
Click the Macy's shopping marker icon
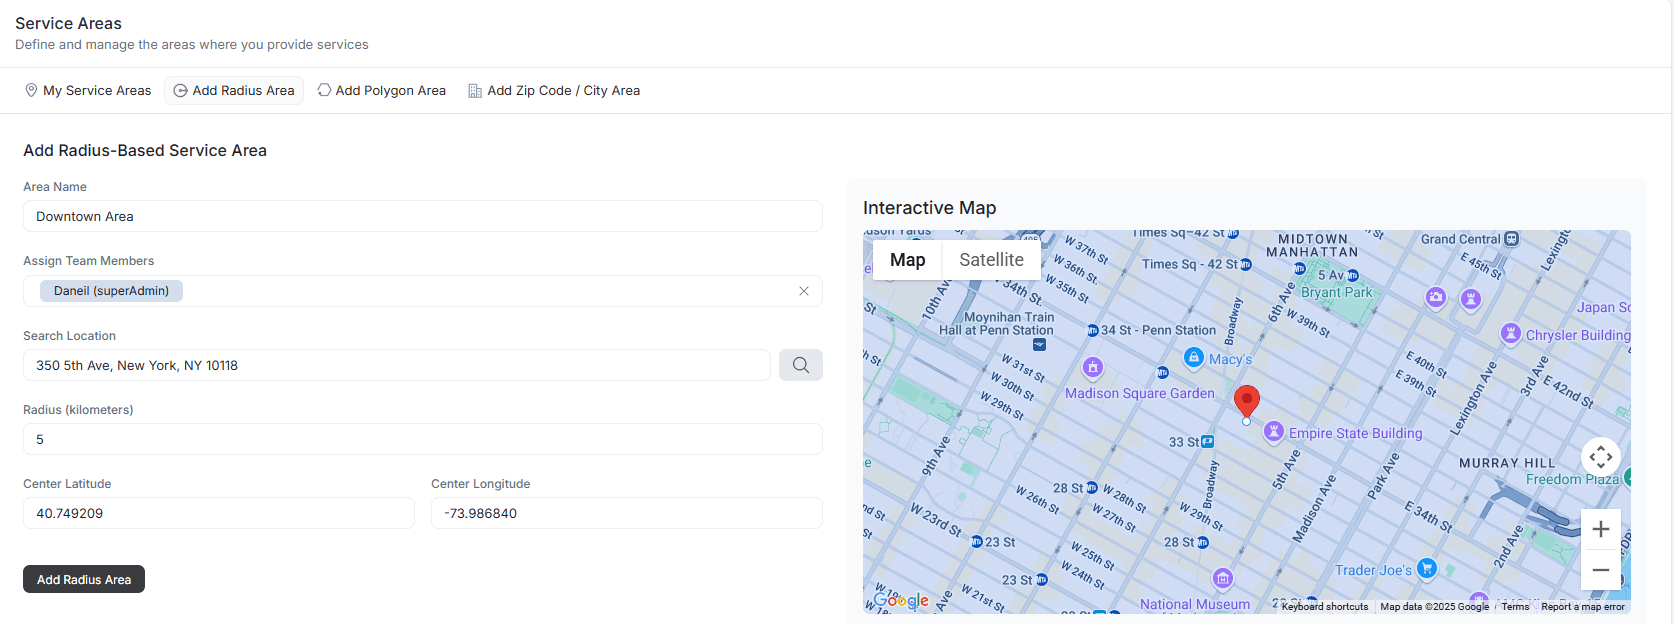click(x=1194, y=357)
